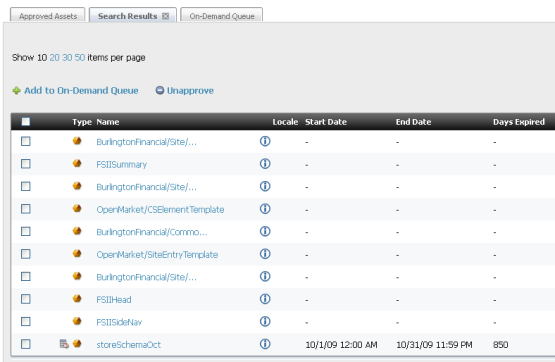Show 50 items per page
Screen dimensions: 555x362
(x=80, y=58)
